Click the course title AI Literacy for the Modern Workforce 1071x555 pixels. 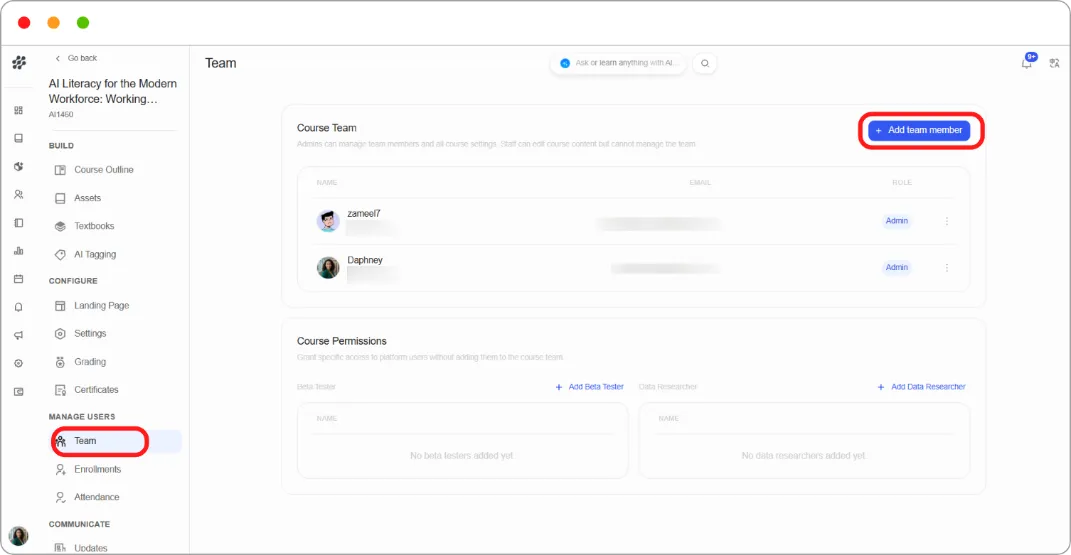pyautogui.click(x=112, y=91)
